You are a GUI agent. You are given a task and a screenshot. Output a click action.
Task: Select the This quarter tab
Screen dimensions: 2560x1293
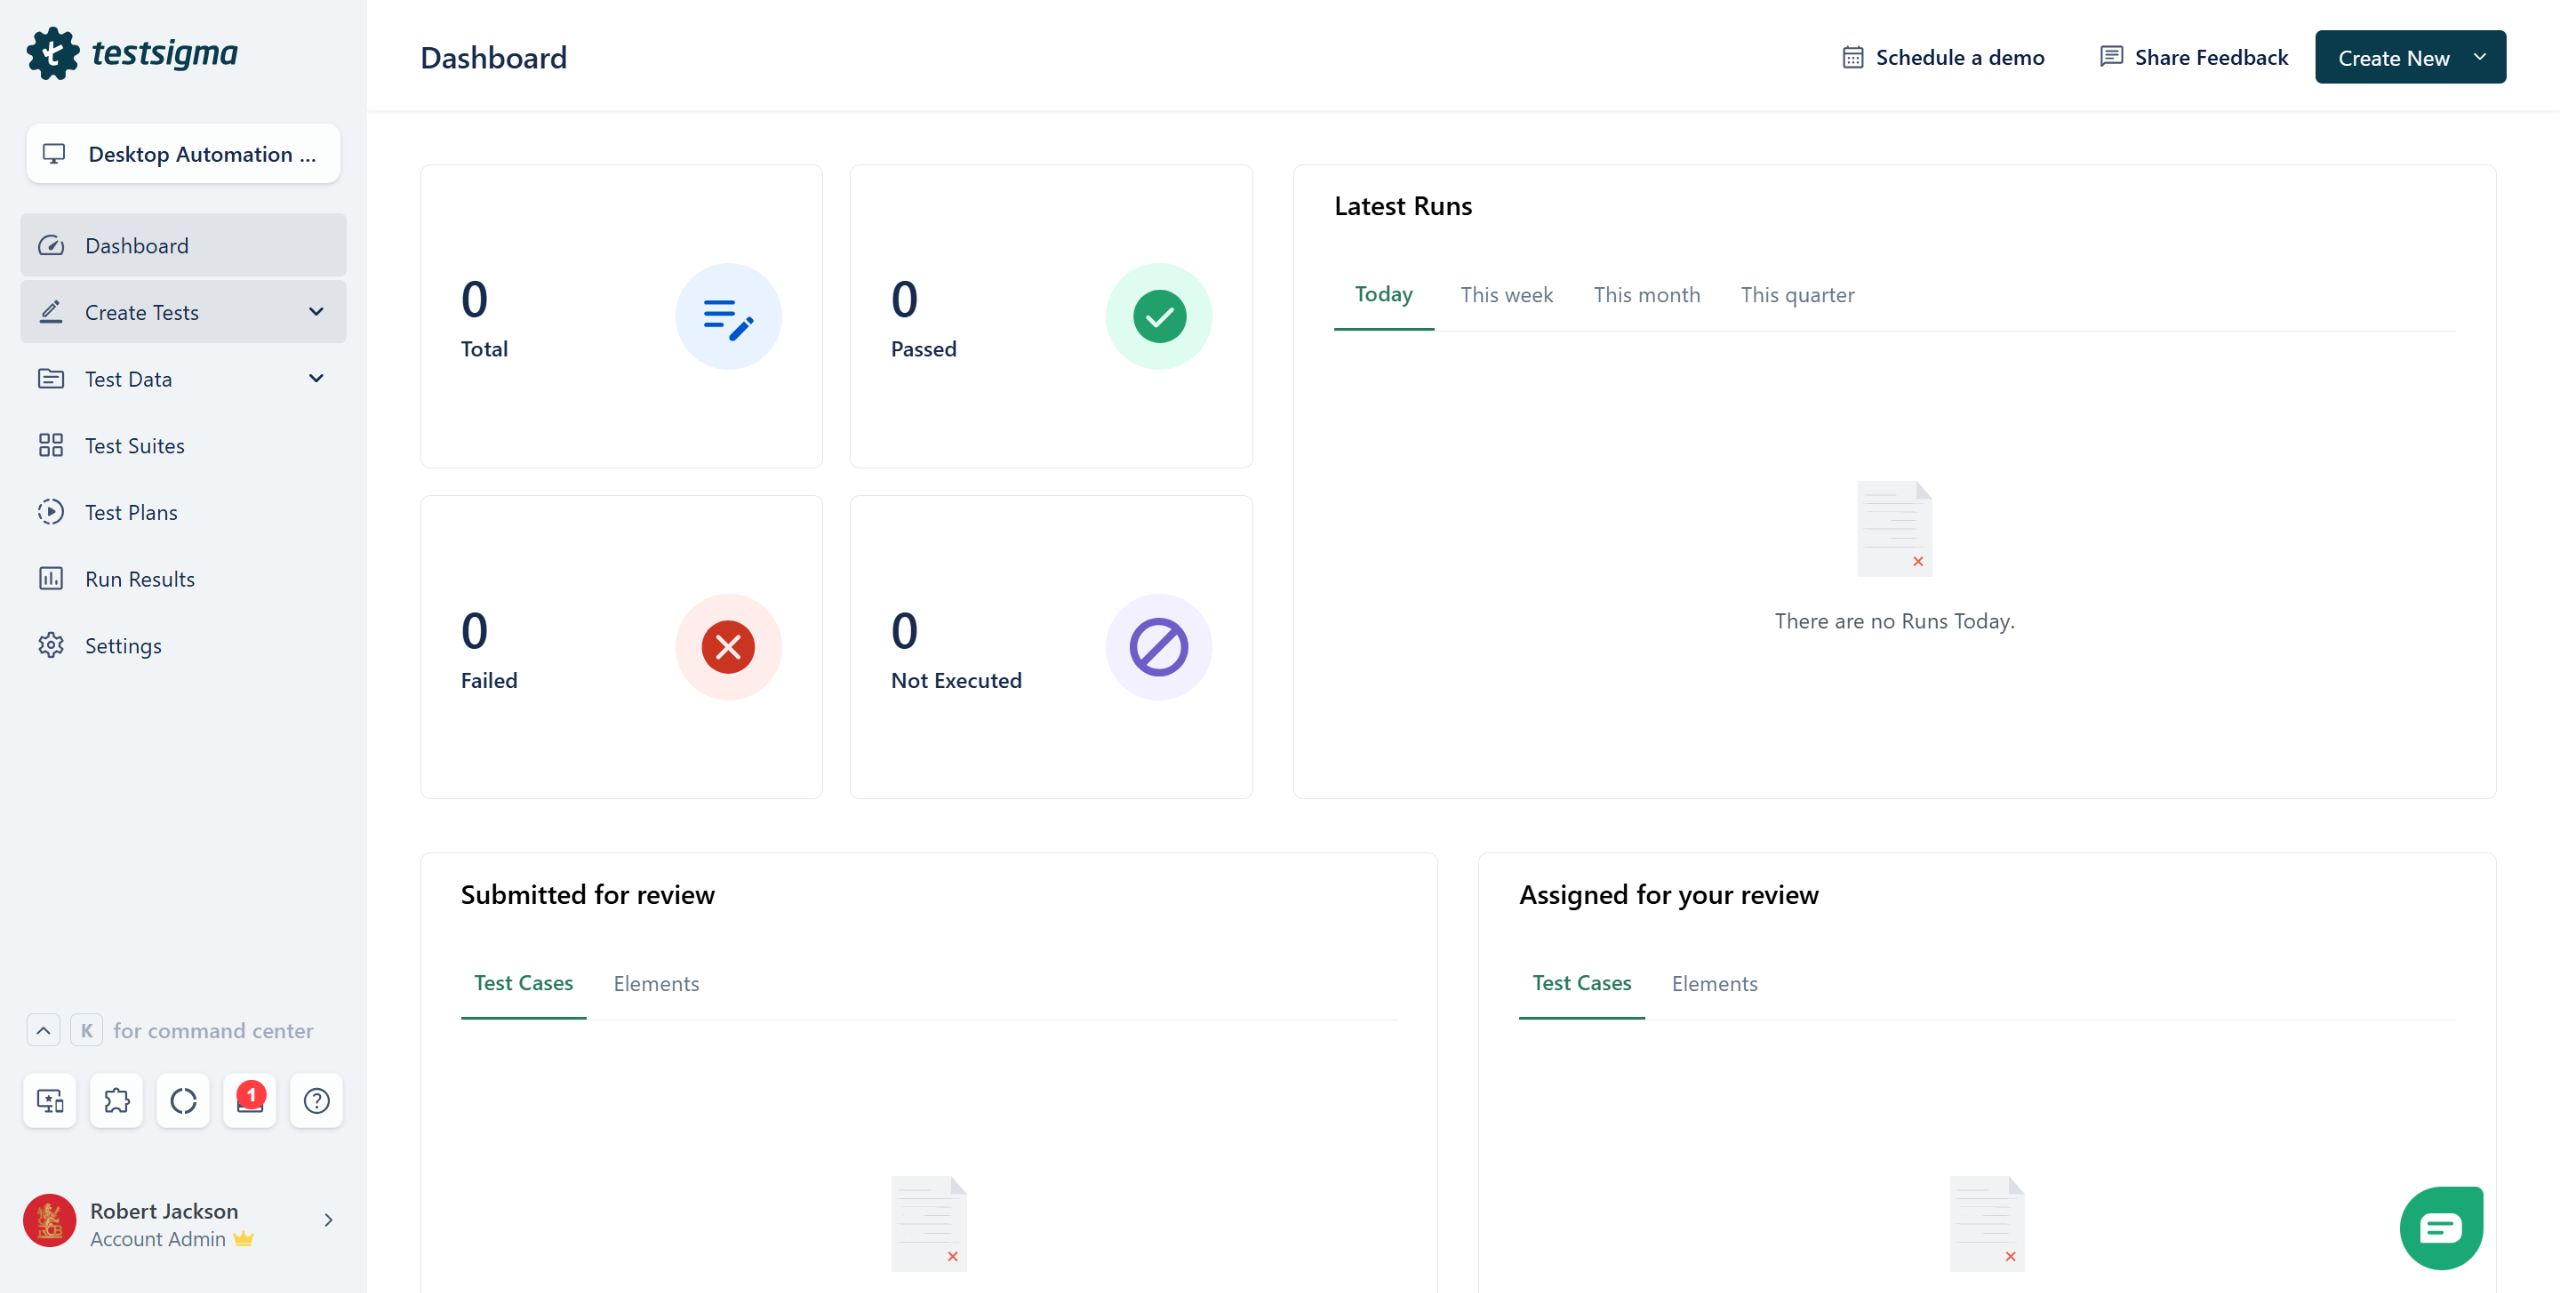point(1797,295)
